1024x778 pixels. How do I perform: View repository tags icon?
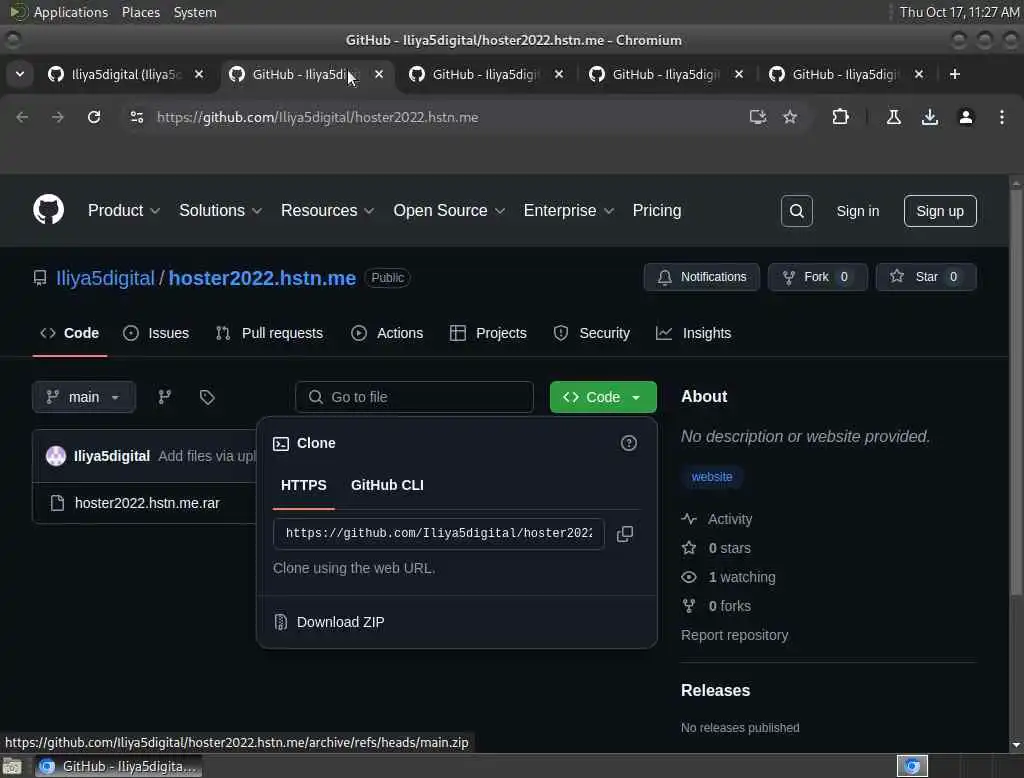pyautogui.click(x=207, y=397)
